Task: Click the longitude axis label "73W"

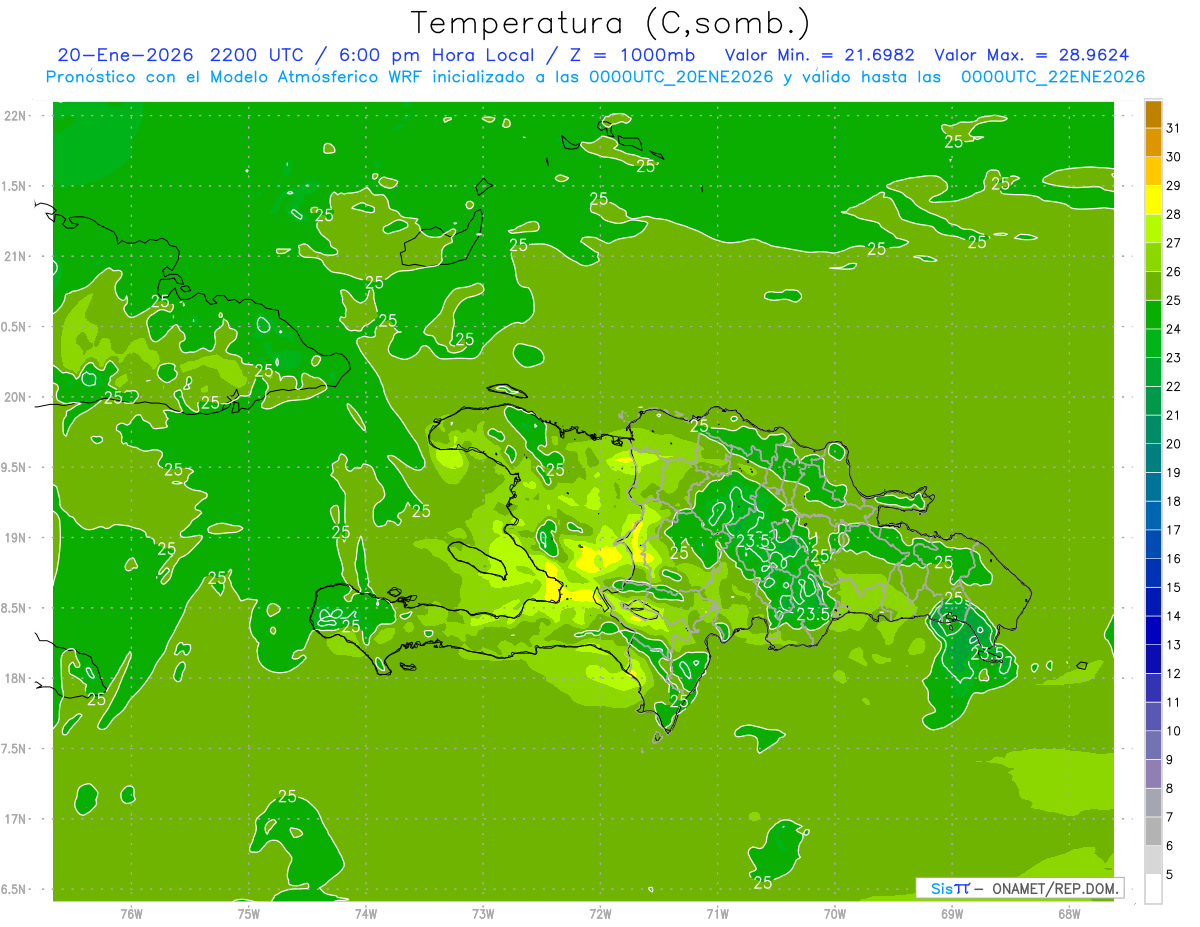Action: point(483,913)
